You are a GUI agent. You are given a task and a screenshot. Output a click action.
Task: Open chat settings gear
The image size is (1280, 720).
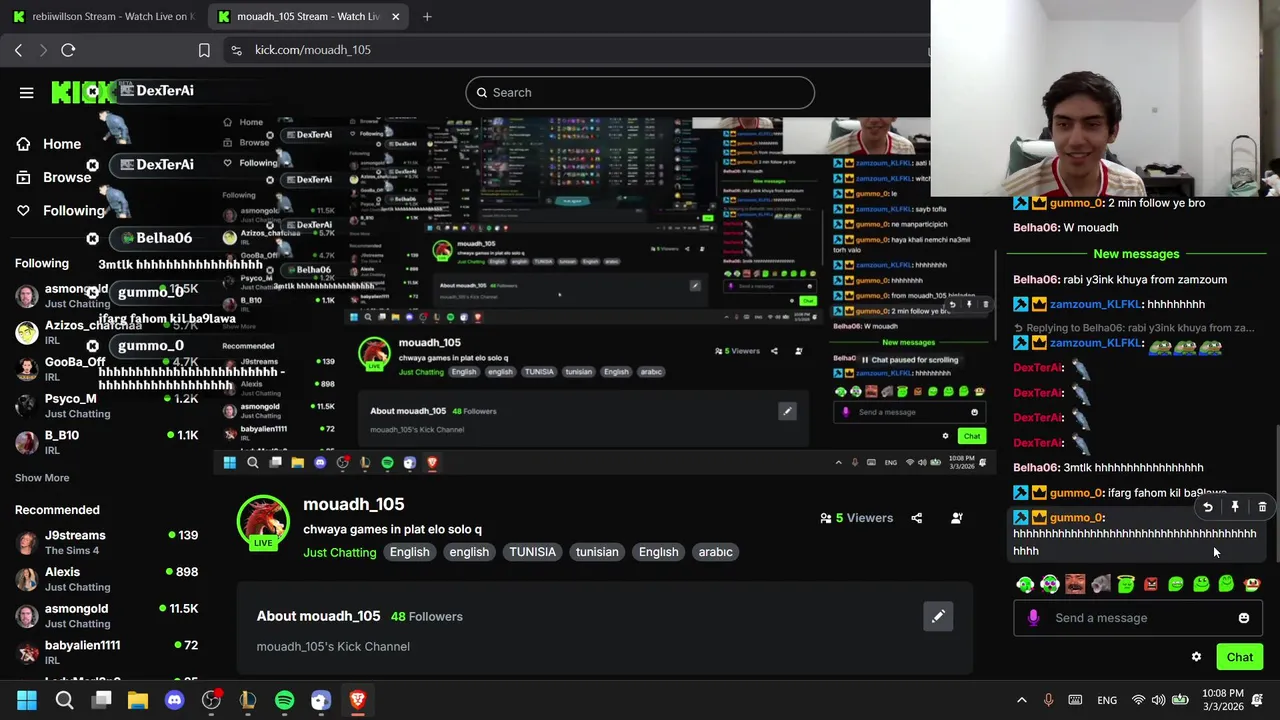pyautogui.click(x=1196, y=657)
